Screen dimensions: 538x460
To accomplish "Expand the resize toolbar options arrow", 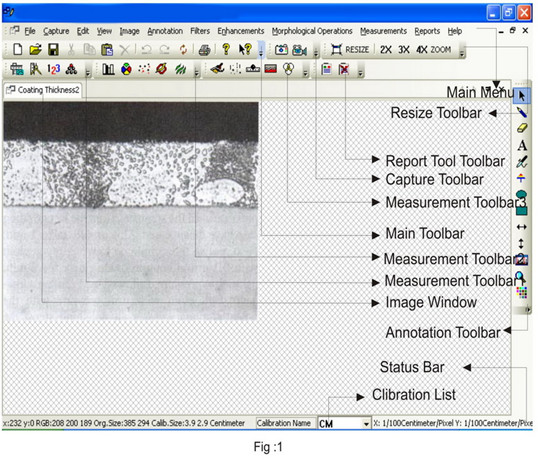I will pos(462,51).
